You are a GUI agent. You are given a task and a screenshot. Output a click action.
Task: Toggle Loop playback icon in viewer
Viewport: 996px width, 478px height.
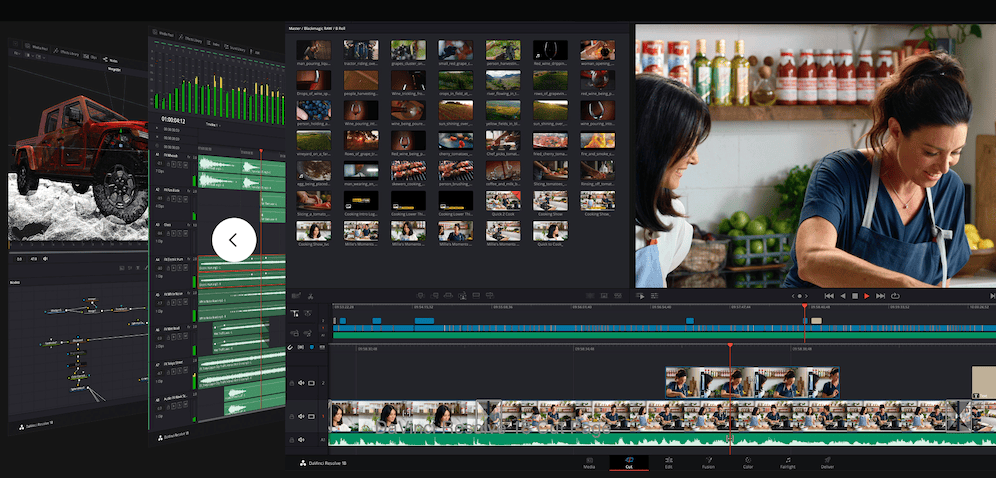pyautogui.click(x=894, y=296)
